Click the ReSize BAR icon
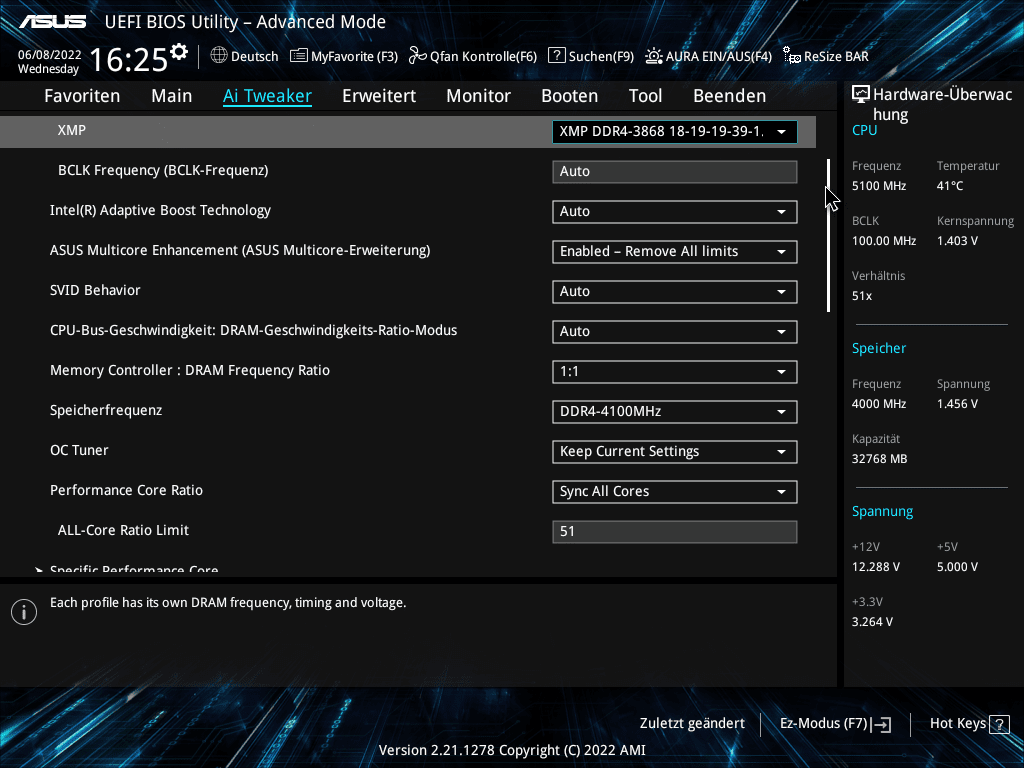Viewport: 1024px width, 768px height. click(792, 56)
